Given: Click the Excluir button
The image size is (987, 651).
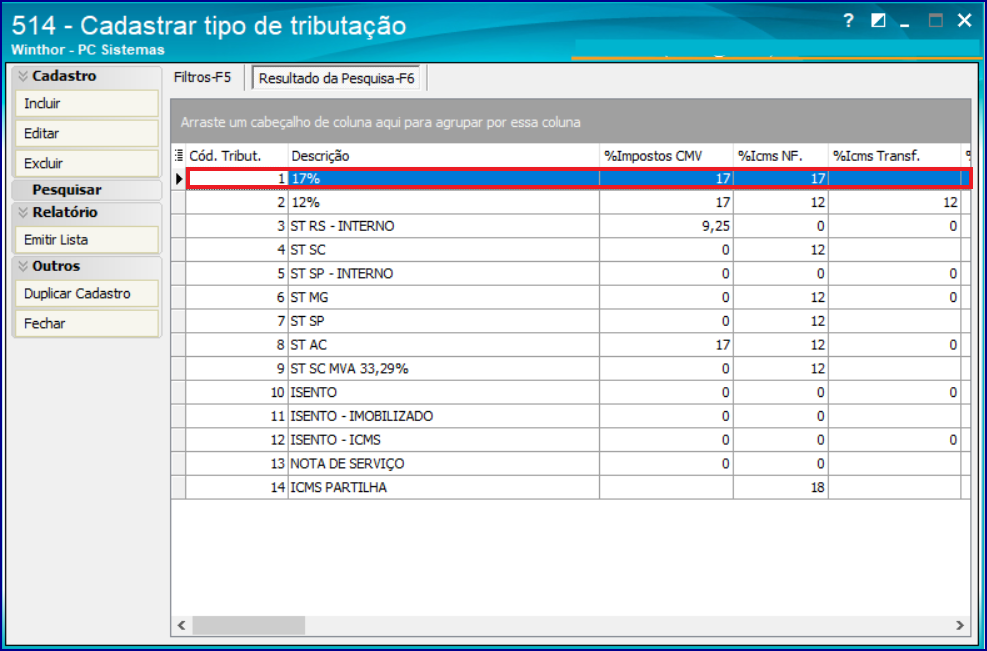Looking at the screenshot, I should pos(86,164).
